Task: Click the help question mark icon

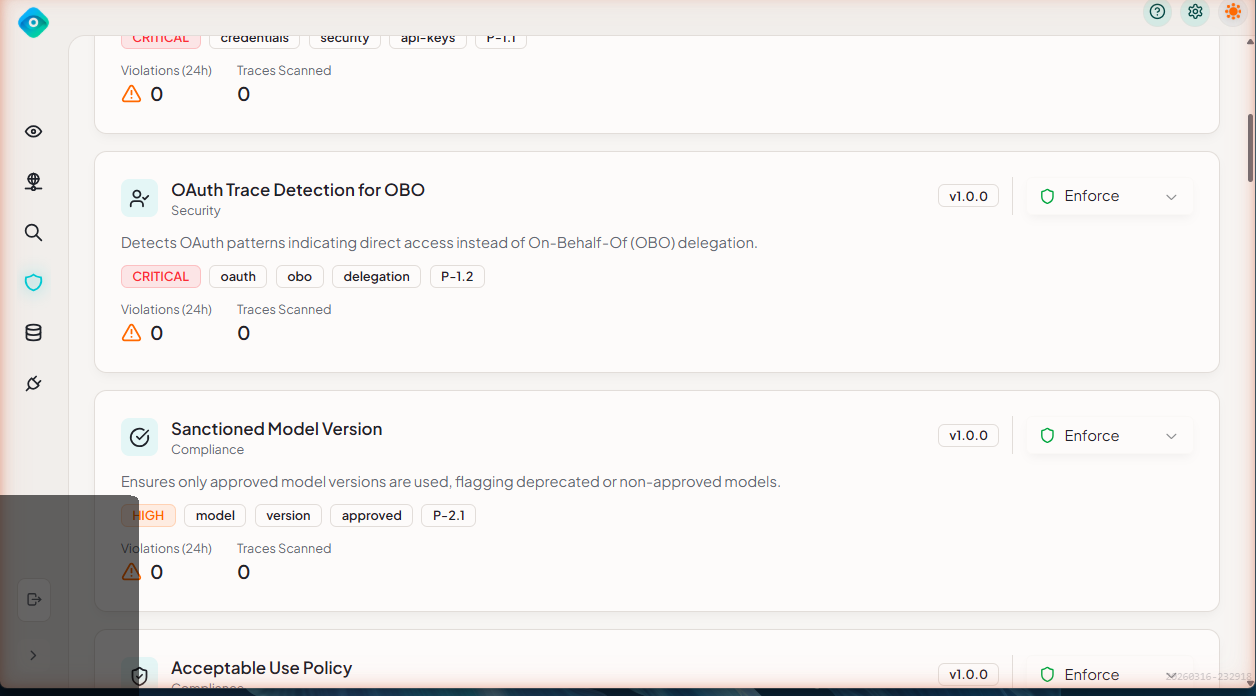Action: coord(1157,12)
